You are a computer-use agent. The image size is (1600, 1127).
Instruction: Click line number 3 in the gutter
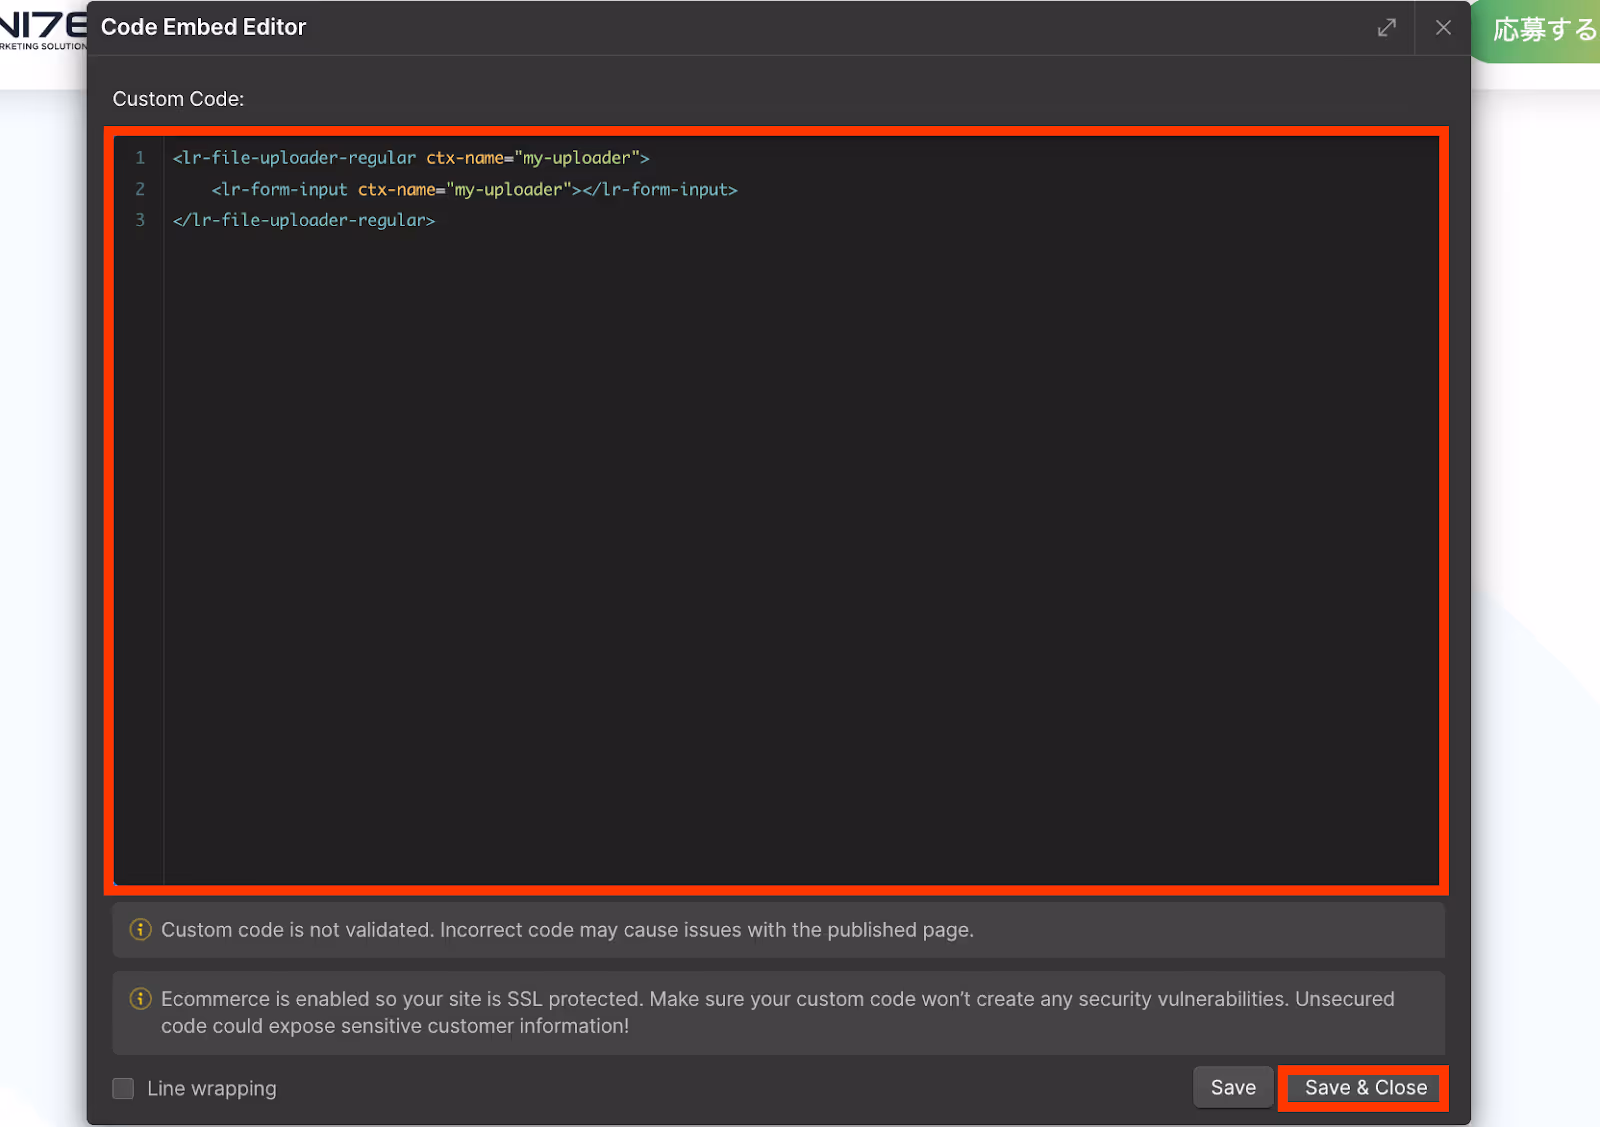(x=140, y=220)
